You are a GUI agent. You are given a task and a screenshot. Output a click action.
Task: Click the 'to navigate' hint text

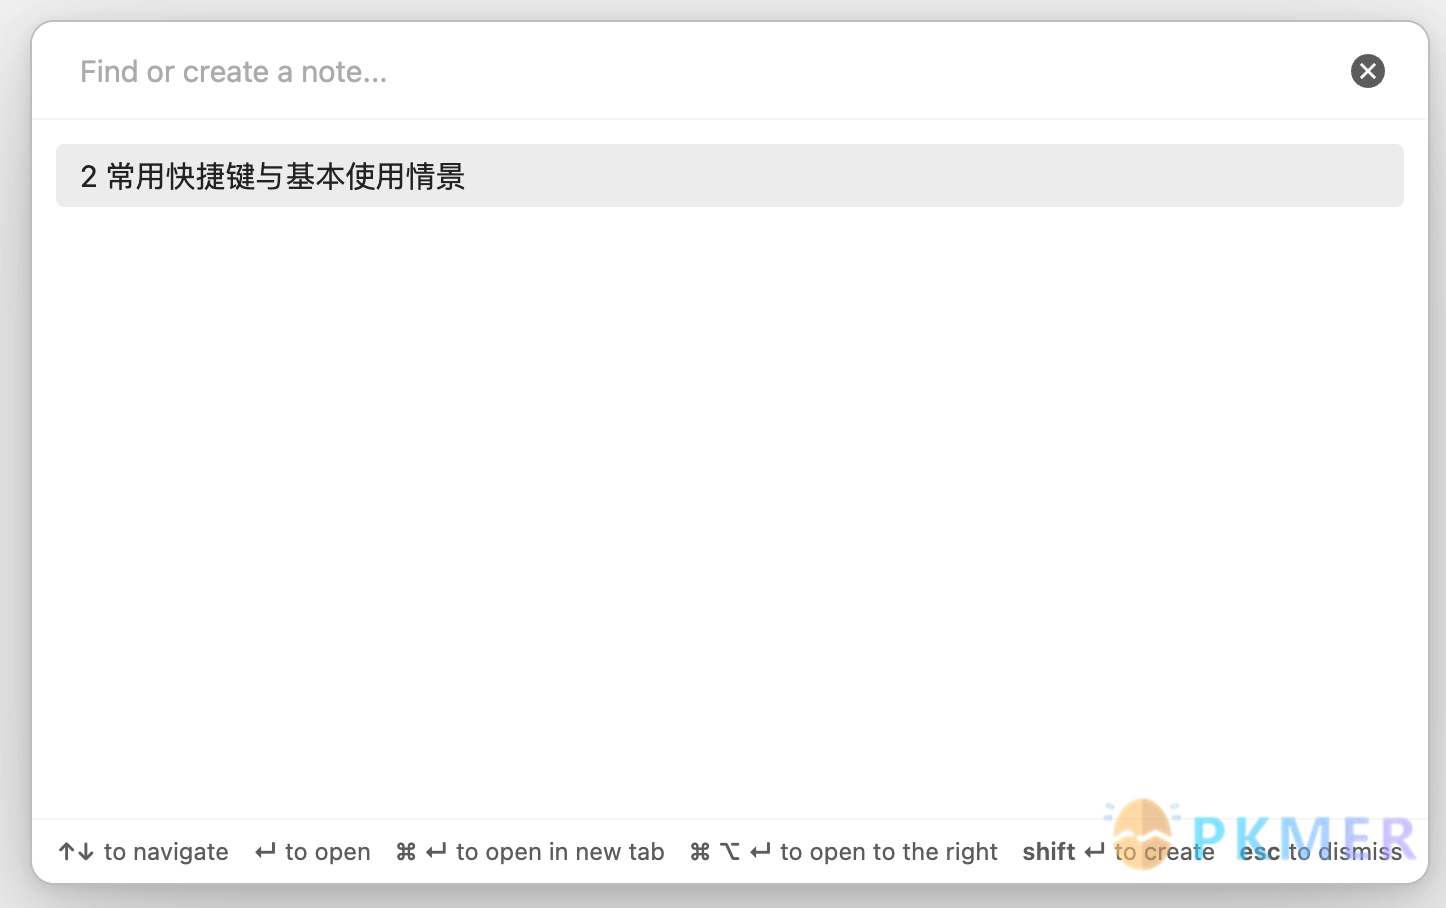pyautogui.click(x=166, y=852)
